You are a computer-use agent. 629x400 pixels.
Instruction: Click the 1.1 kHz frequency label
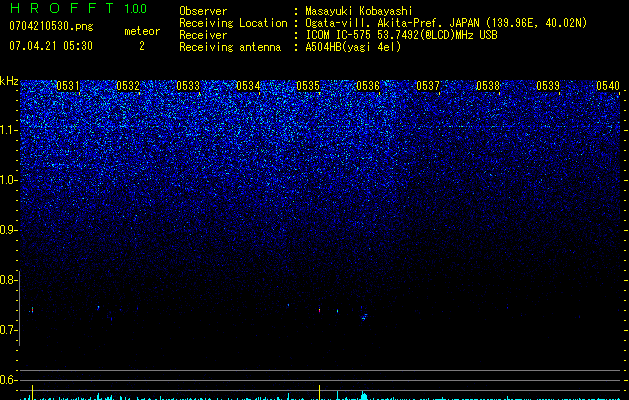tap(9, 130)
